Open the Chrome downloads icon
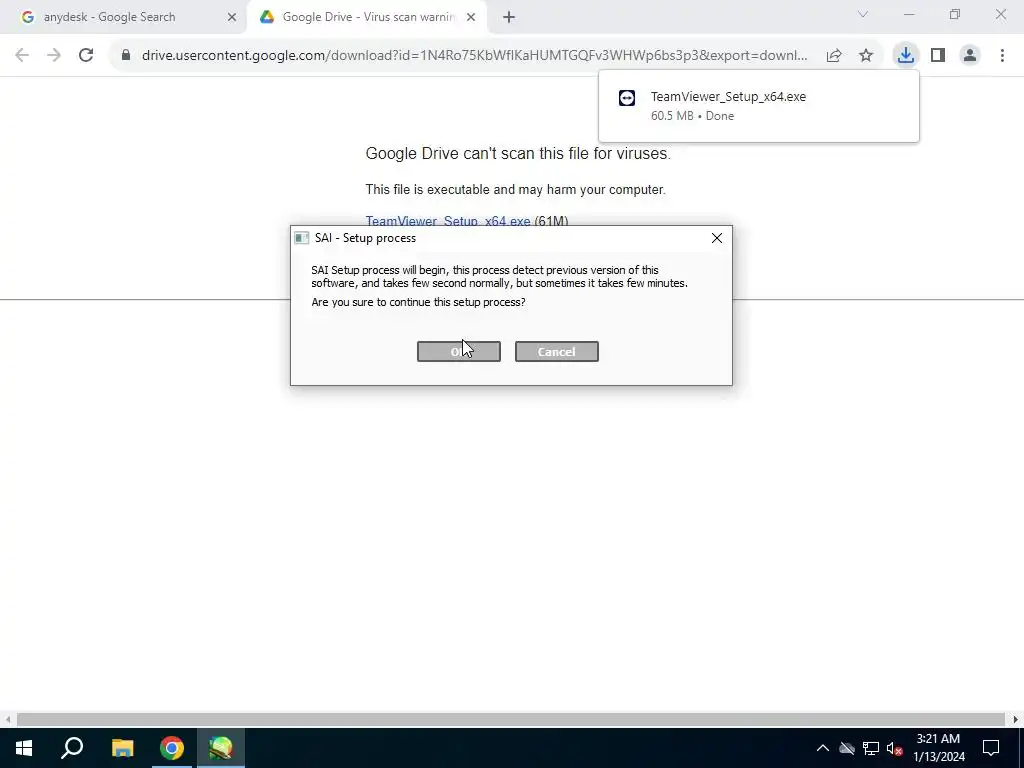The height and width of the screenshot is (768, 1024). [905, 56]
